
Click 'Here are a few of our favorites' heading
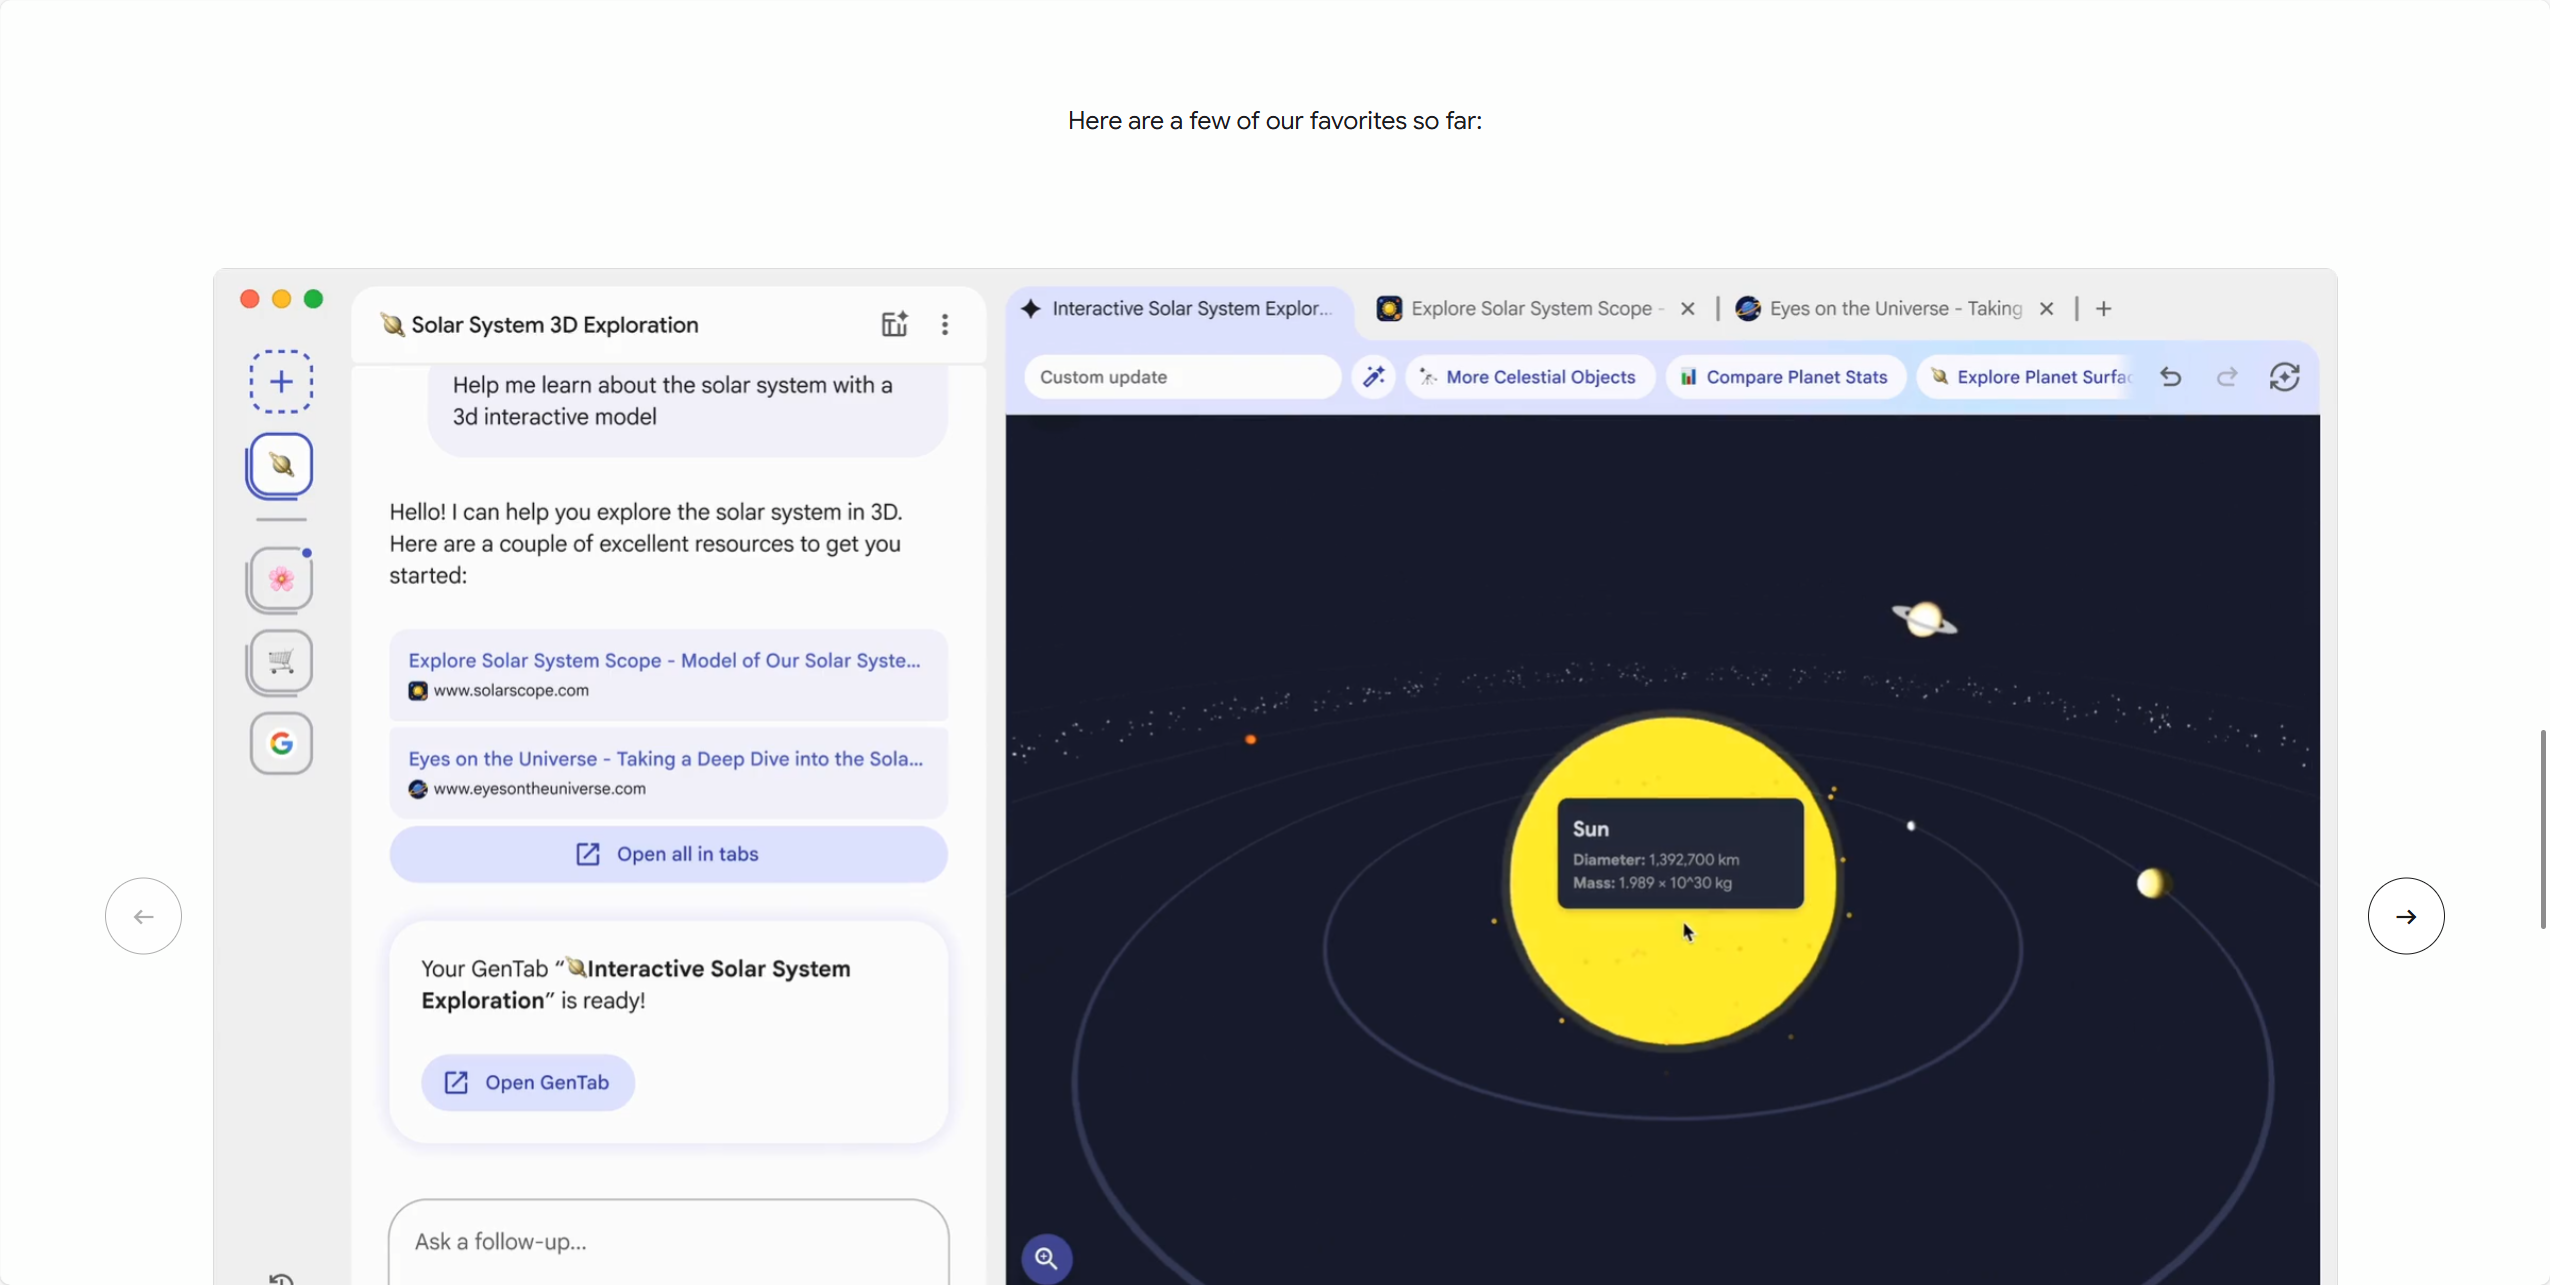[1275, 121]
